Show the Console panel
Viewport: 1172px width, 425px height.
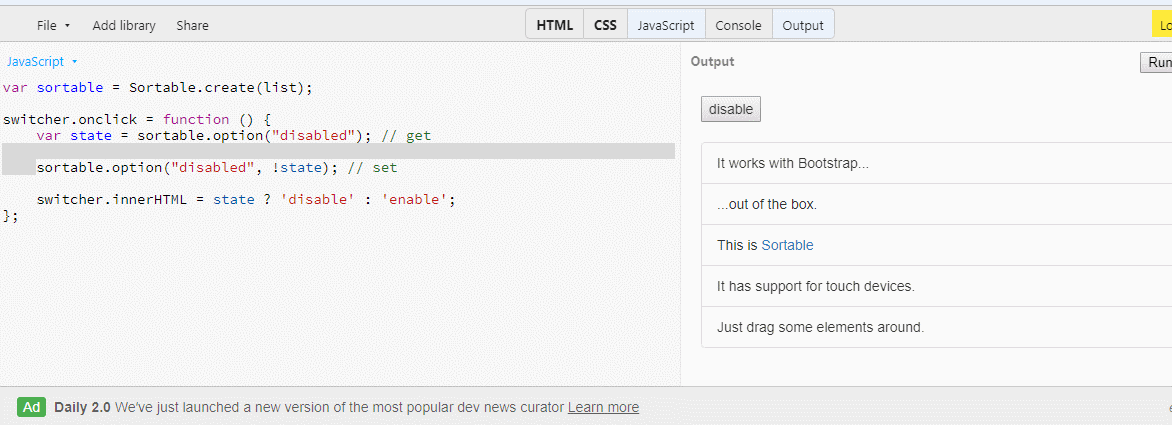pos(738,25)
